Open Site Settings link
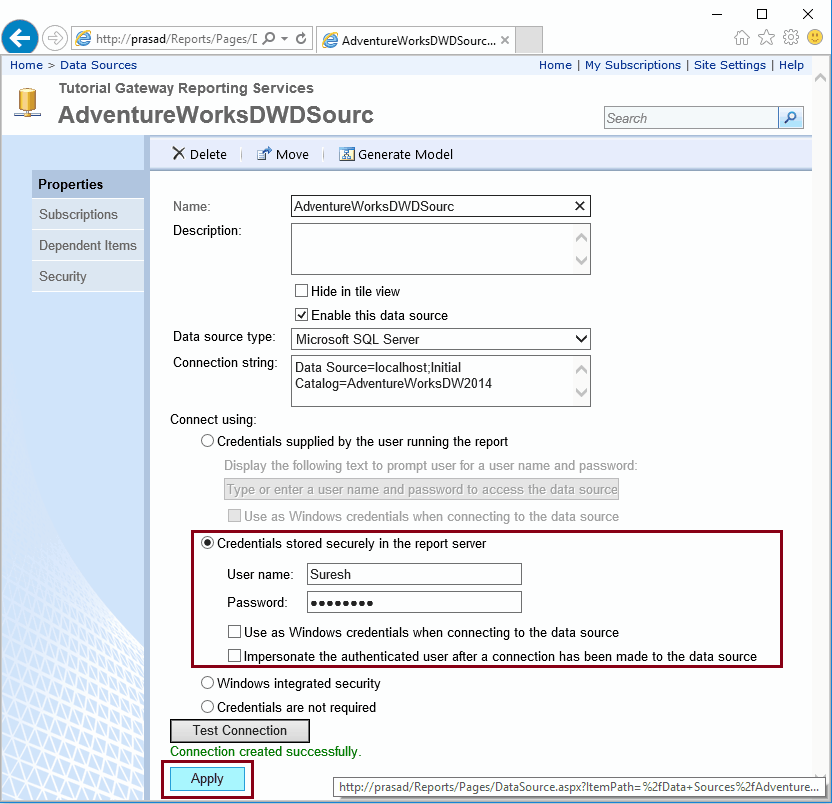832x804 pixels. pyautogui.click(x=730, y=65)
